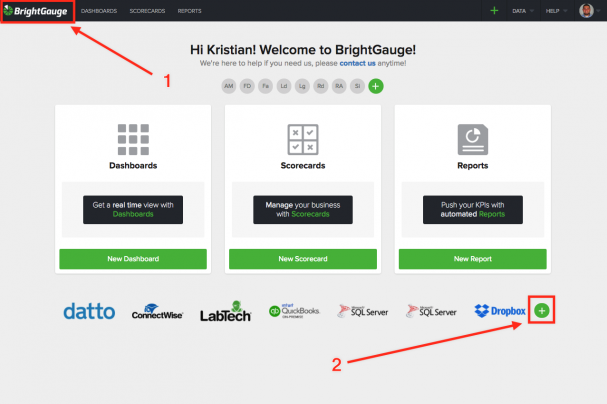Click the Scorecards checklist icon
The height and width of the screenshot is (404, 607).
tap(303, 138)
